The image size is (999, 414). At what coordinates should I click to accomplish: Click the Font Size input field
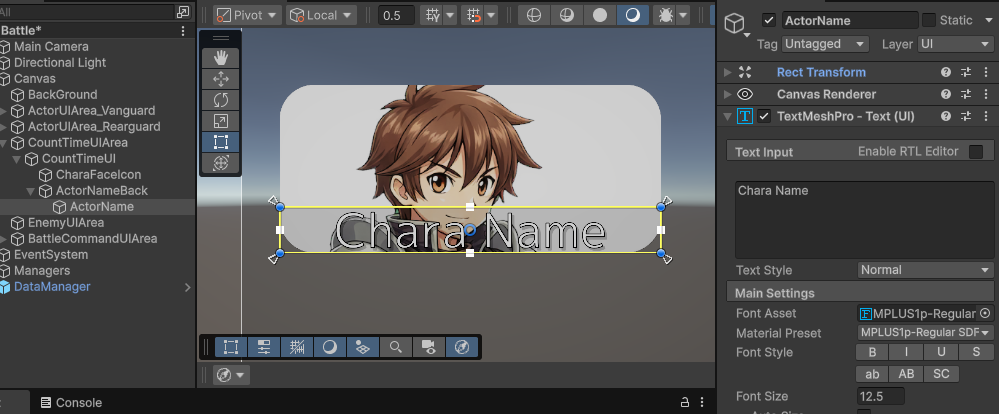click(880, 397)
